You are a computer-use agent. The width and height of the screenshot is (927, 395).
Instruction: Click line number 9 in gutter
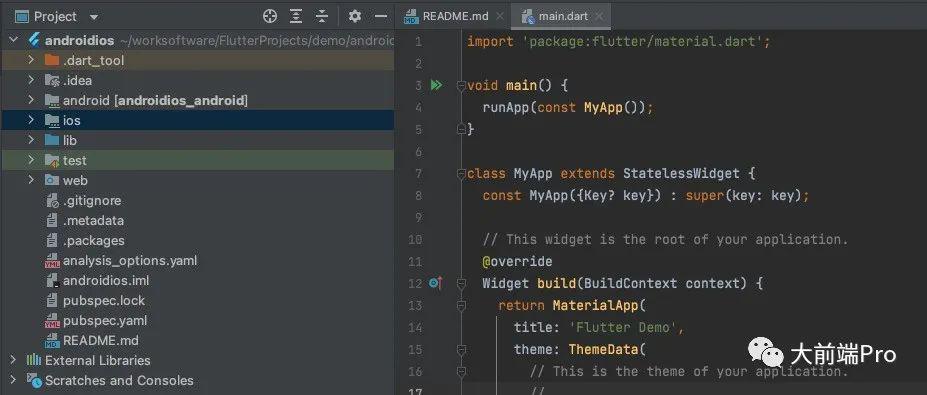(418, 218)
